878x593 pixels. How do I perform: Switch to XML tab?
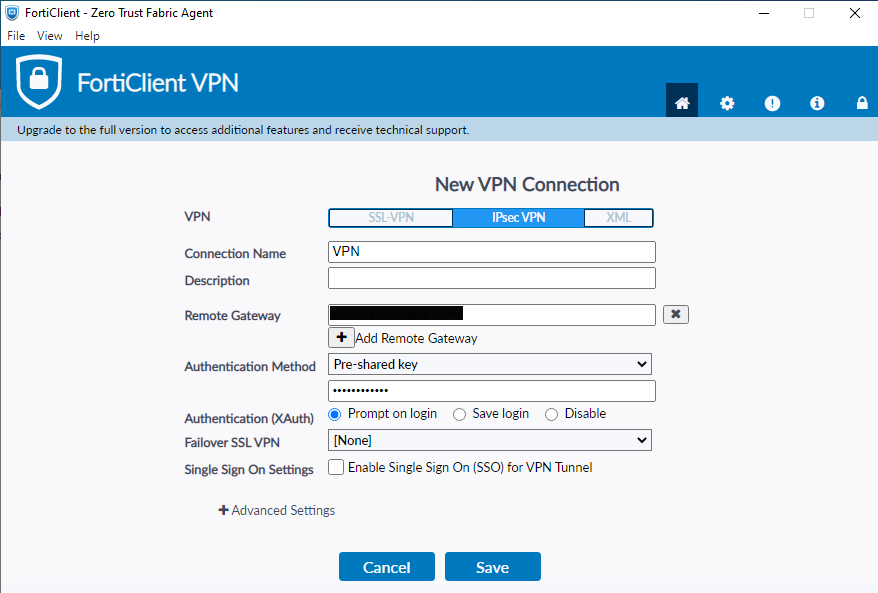click(x=619, y=218)
